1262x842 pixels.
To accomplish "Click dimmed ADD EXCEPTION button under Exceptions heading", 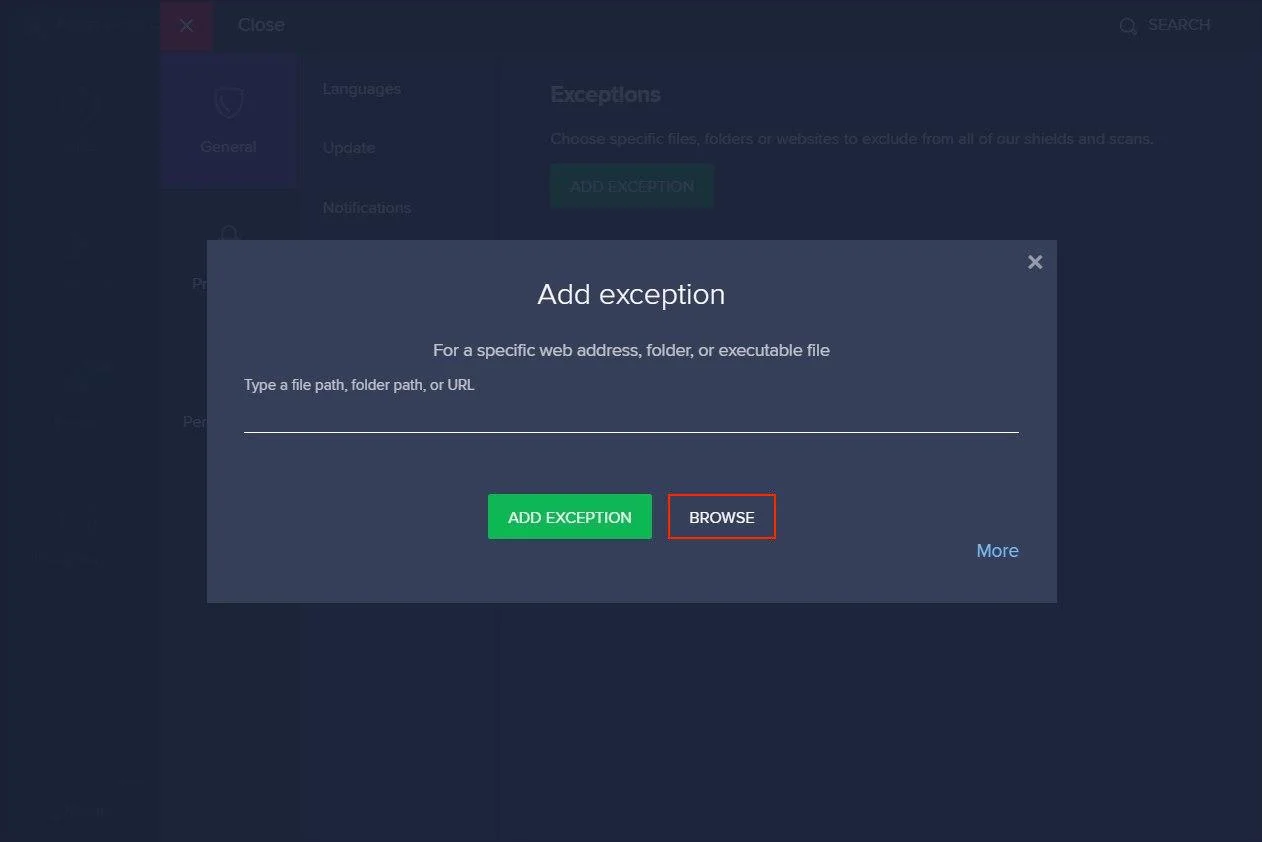I will (631, 187).
